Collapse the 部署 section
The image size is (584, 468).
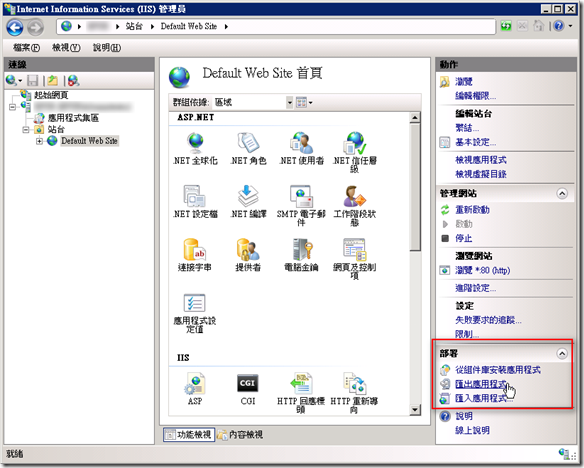pyautogui.click(x=562, y=353)
